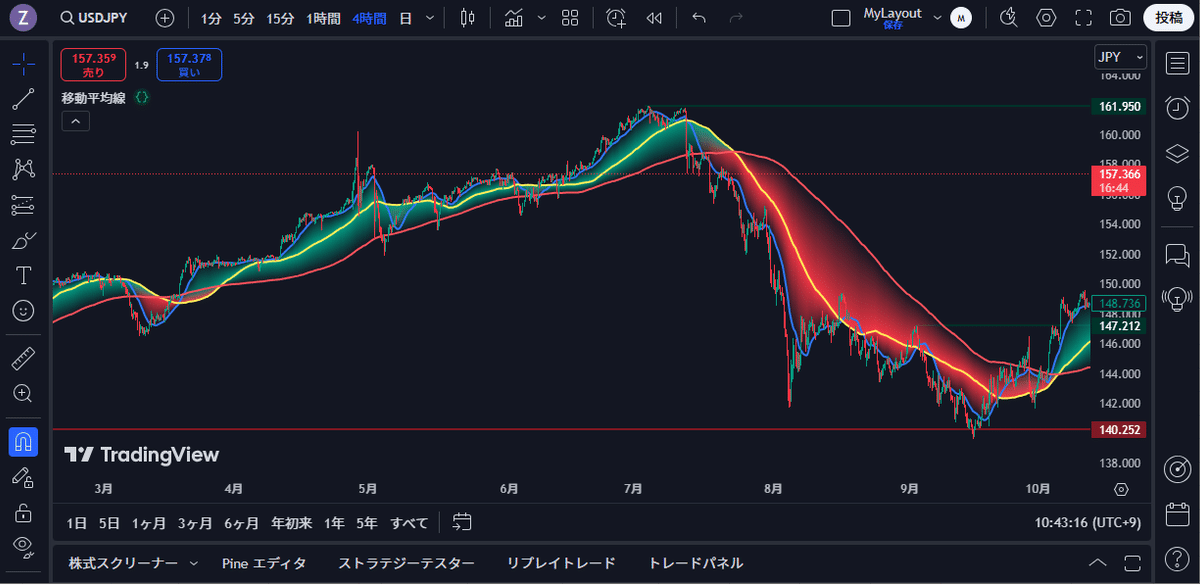This screenshot has width=1200, height=585.
Task: Click the 157.37 買い buy button
Action: pos(189,65)
